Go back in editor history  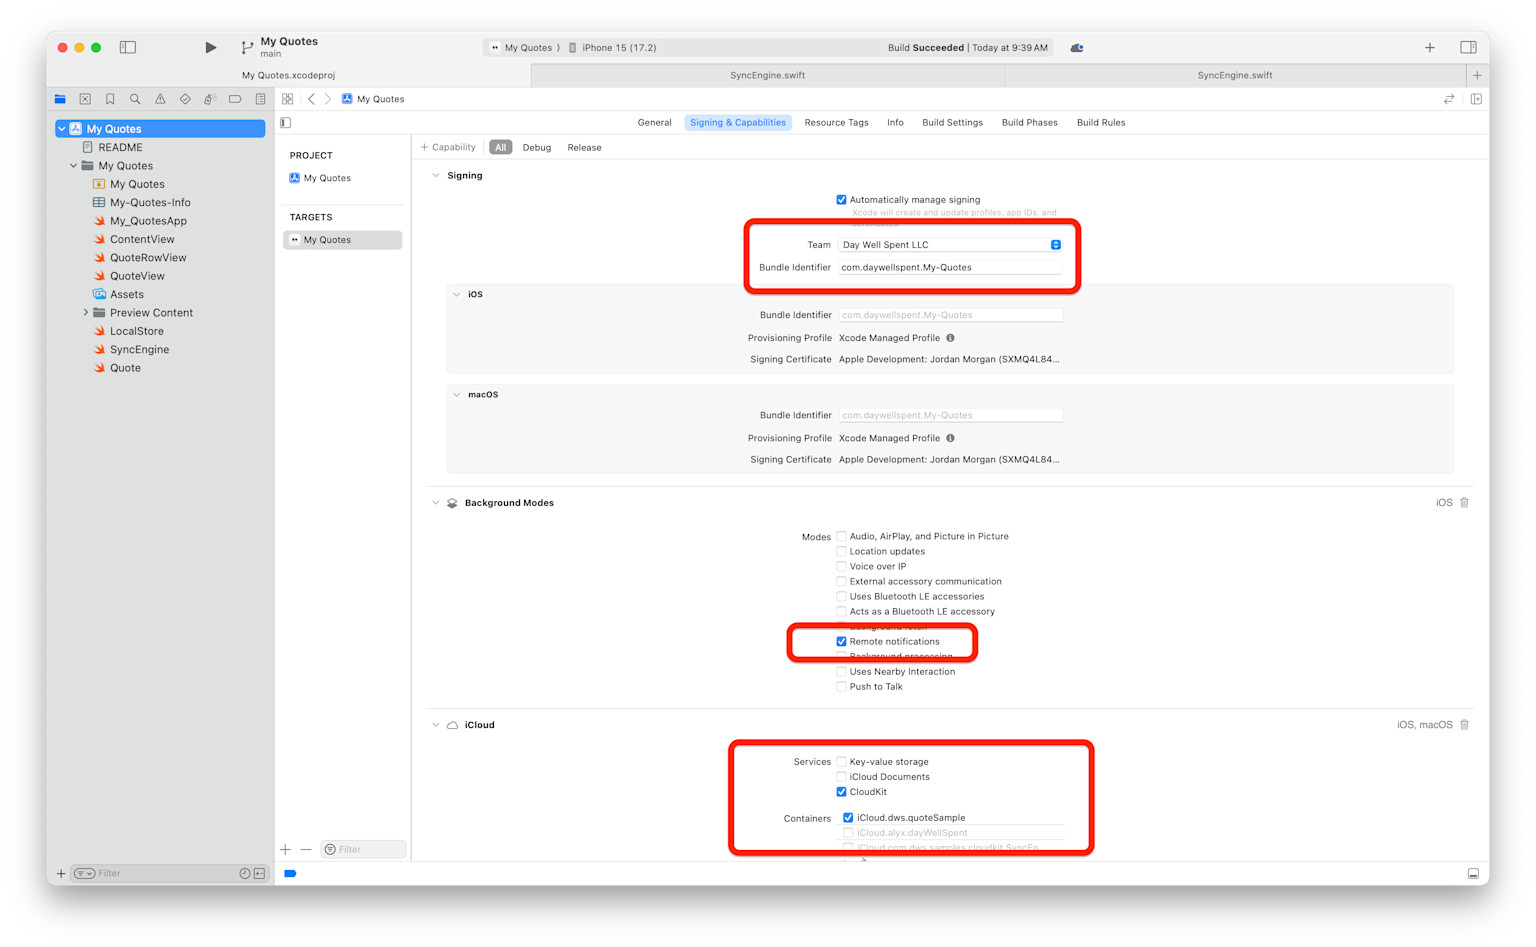pyautogui.click(x=312, y=99)
